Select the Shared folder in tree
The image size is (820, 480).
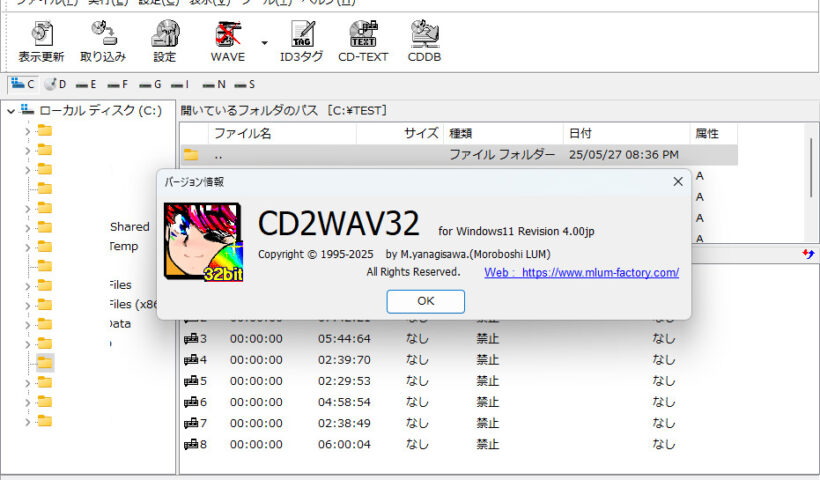coord(130,227)
